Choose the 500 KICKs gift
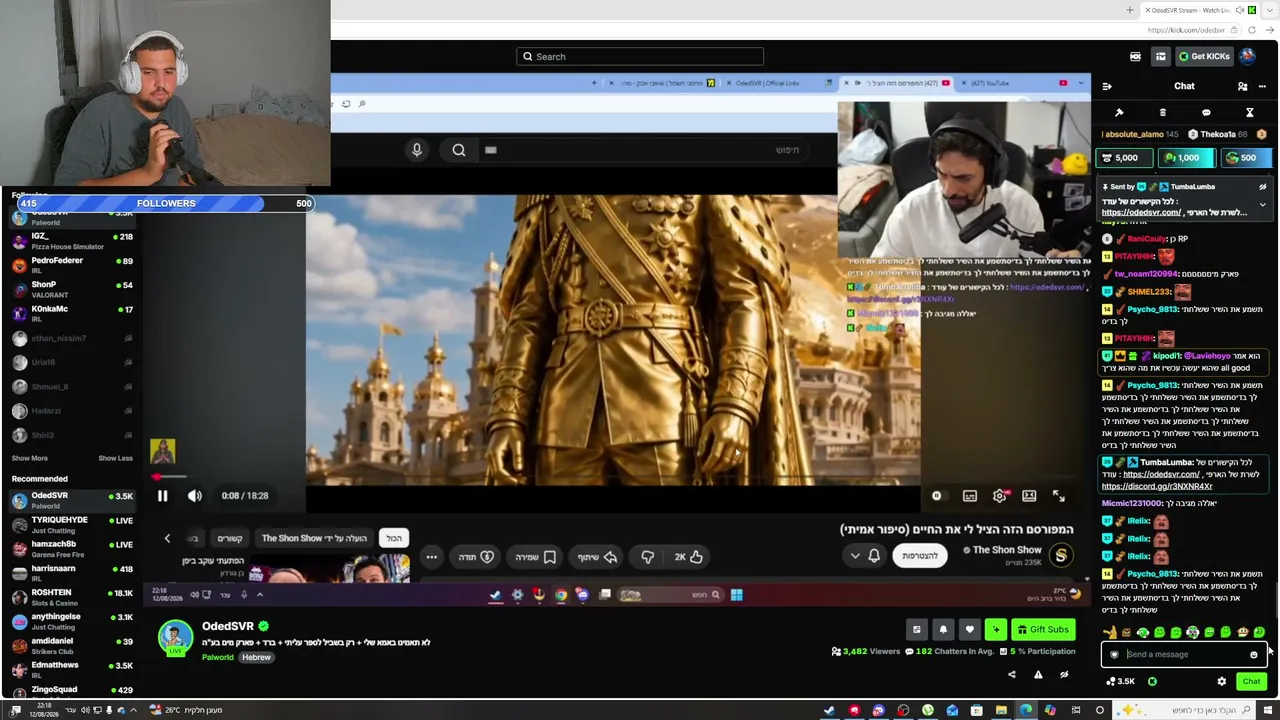Image resolution: width=1280 pixels, height=720 pixels. 1246,158
